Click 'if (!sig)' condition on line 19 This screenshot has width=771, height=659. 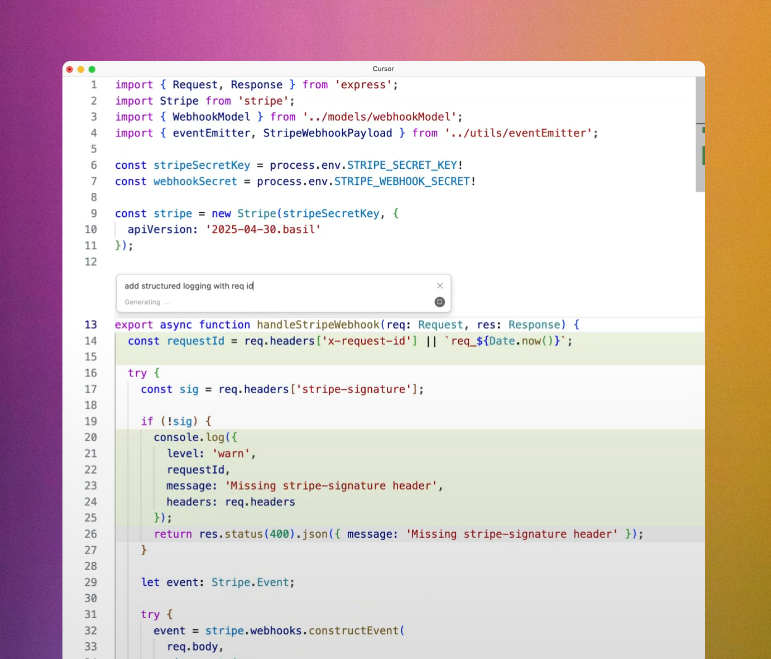click(x=169, y=421)
